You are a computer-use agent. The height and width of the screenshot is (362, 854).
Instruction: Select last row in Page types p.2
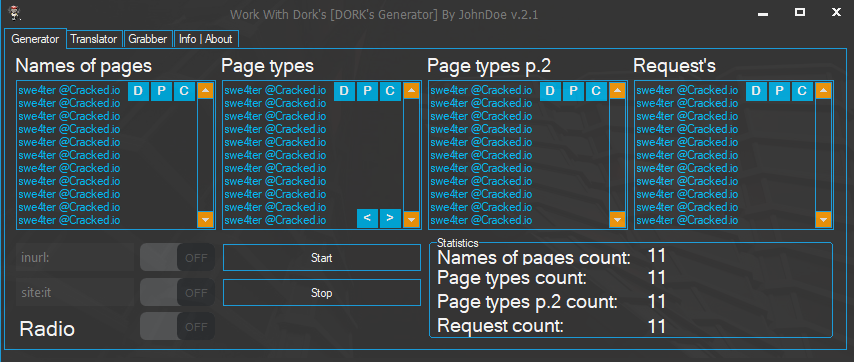pyautogui.click(x=481, y=220)
